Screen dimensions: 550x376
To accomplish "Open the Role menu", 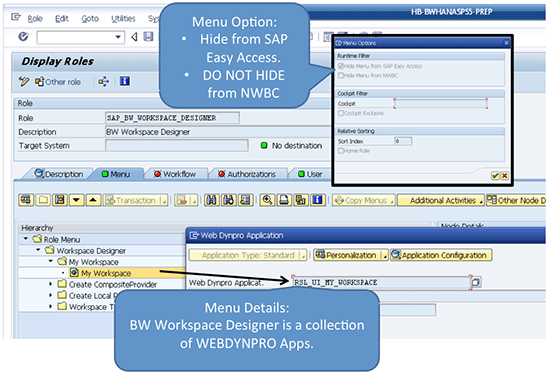I will pos(35,19).
